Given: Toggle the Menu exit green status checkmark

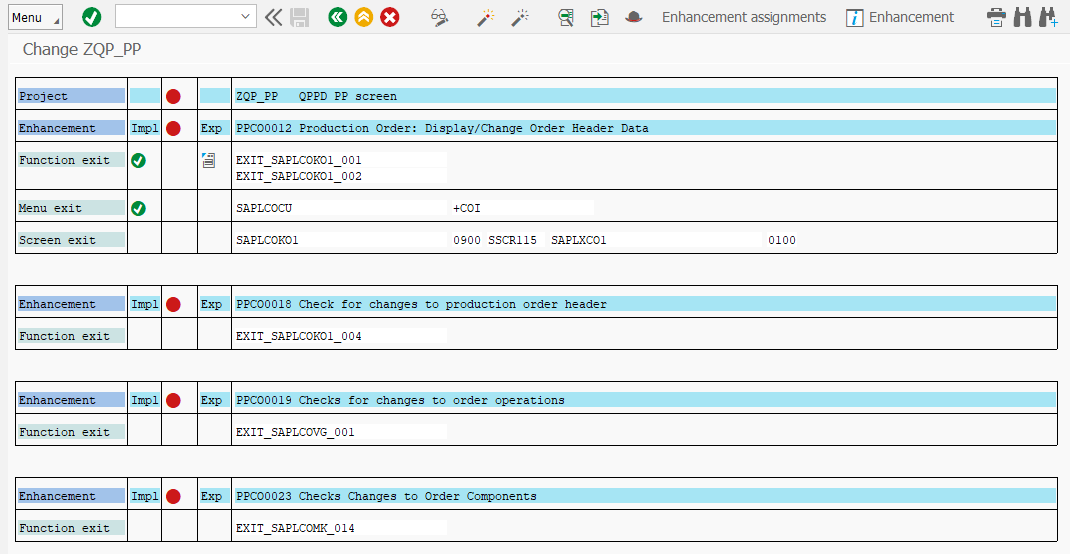Looking at the screenshot, I should tap(139, 208).
